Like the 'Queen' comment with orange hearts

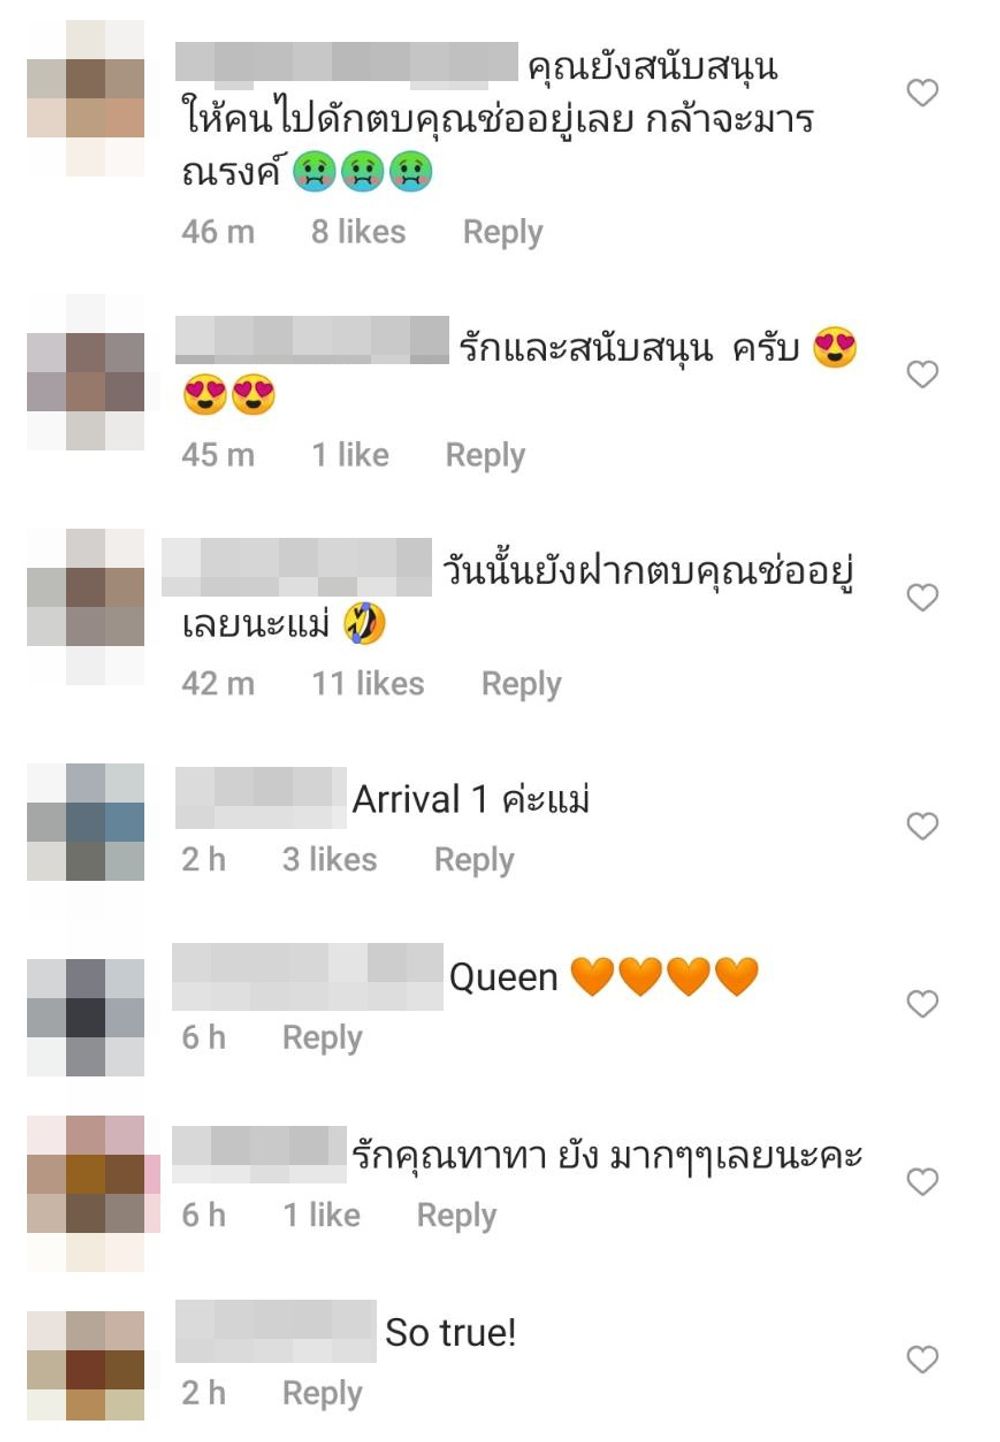pyautogui.click(x=922, y=1003)
